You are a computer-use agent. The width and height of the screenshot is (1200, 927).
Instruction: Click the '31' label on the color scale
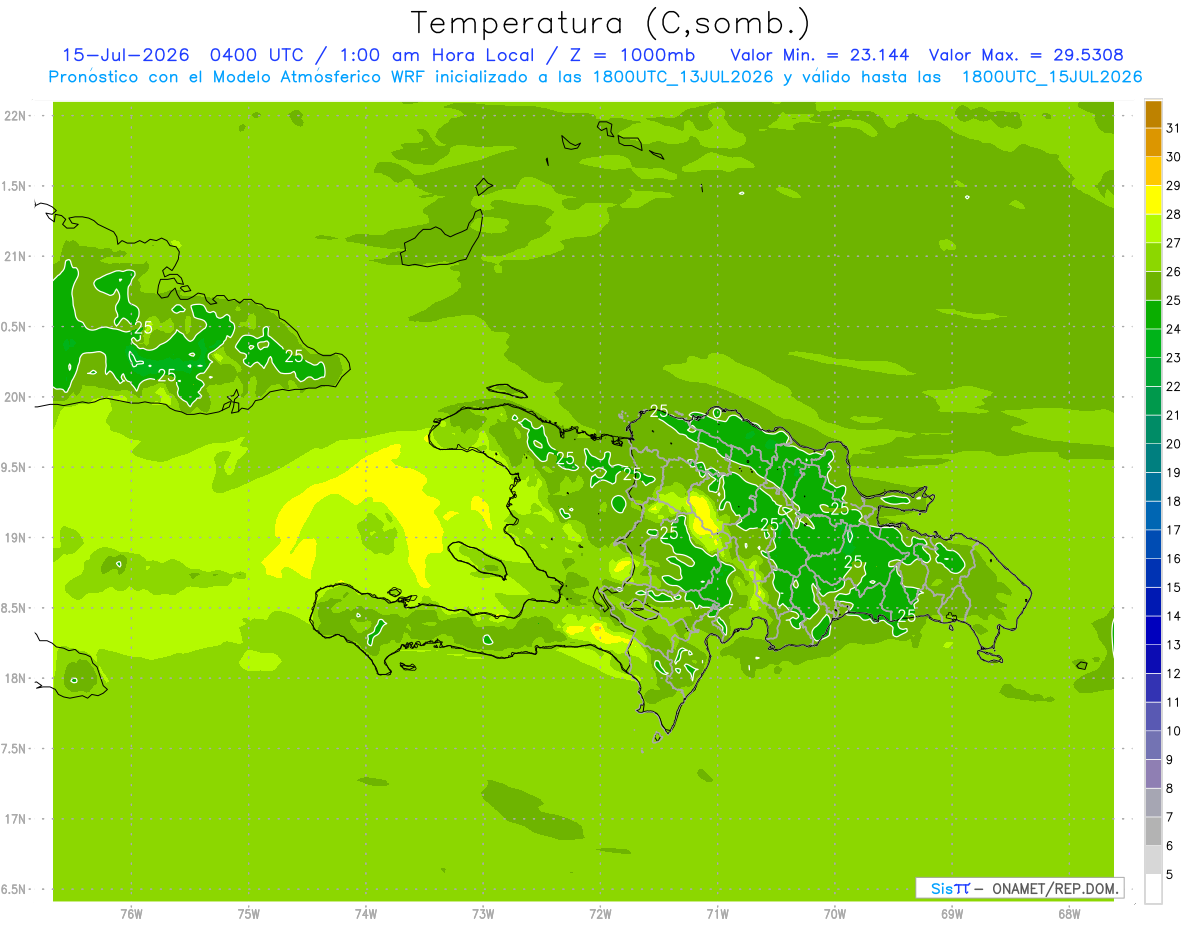click(x=1173, y=129)
